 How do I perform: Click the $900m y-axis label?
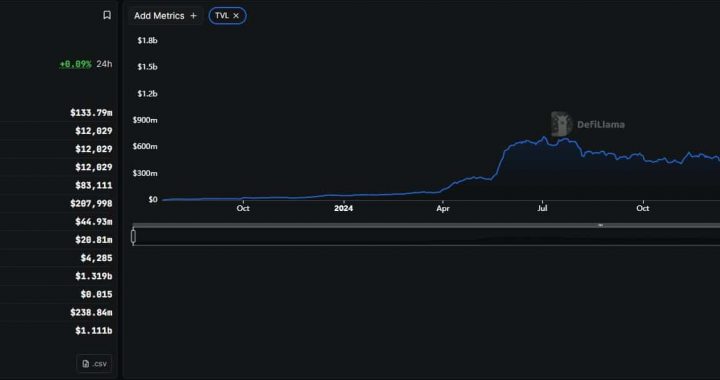(145, 120)
